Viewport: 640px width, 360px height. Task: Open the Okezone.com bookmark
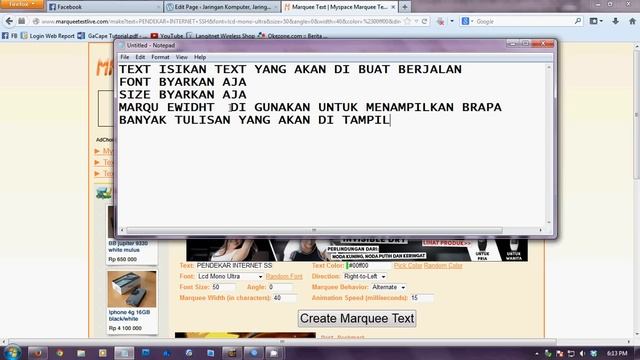pos(292,36)
